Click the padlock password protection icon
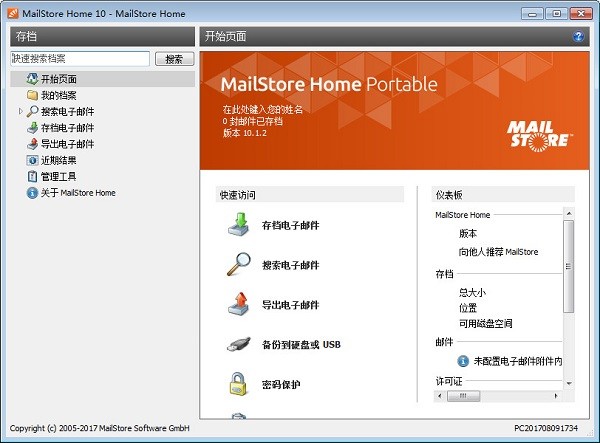The image size is (600, 443). coord(238,384)
